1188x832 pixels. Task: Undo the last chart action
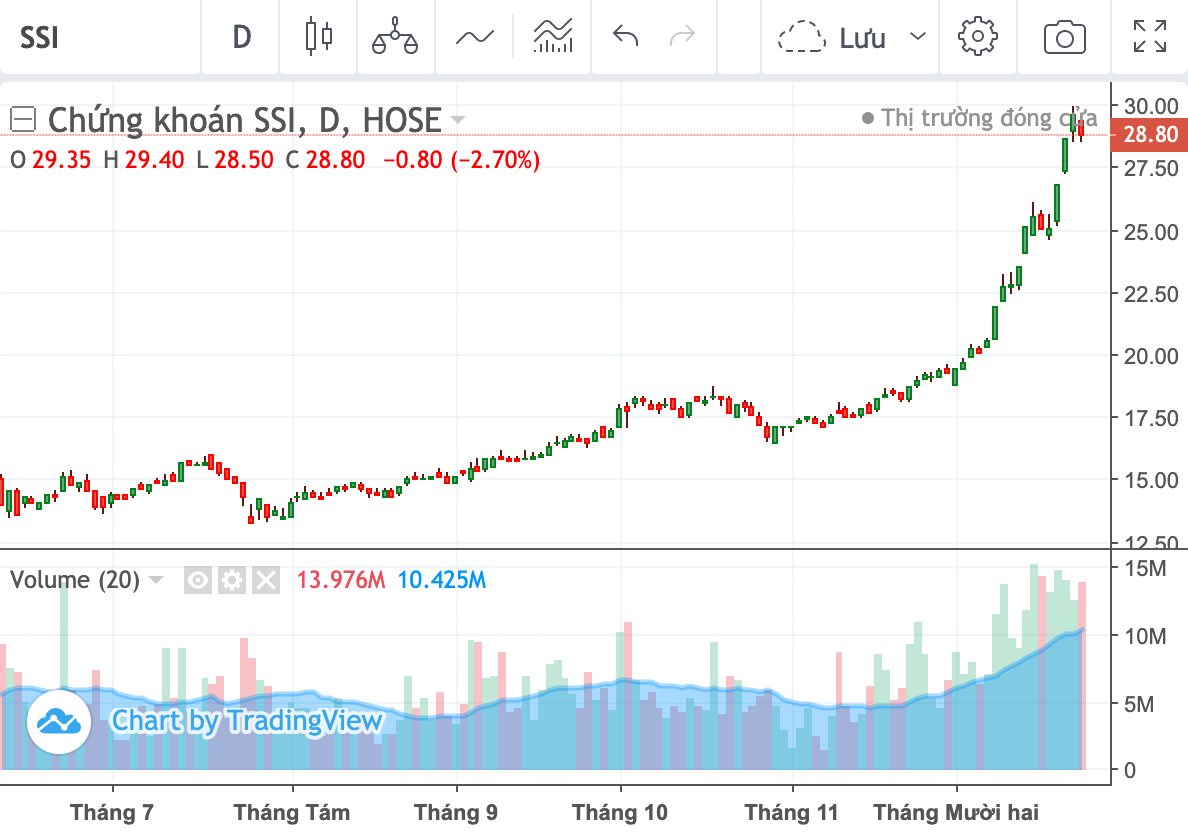click(626, 36)
